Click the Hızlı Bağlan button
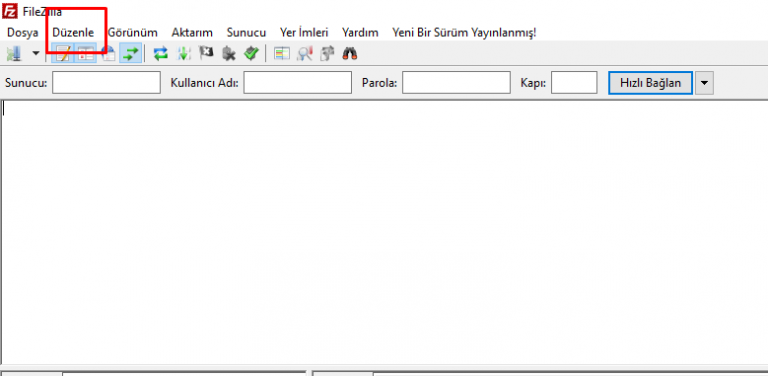Image resolution: width=768 pixels, height=376 pixels. 650,83
